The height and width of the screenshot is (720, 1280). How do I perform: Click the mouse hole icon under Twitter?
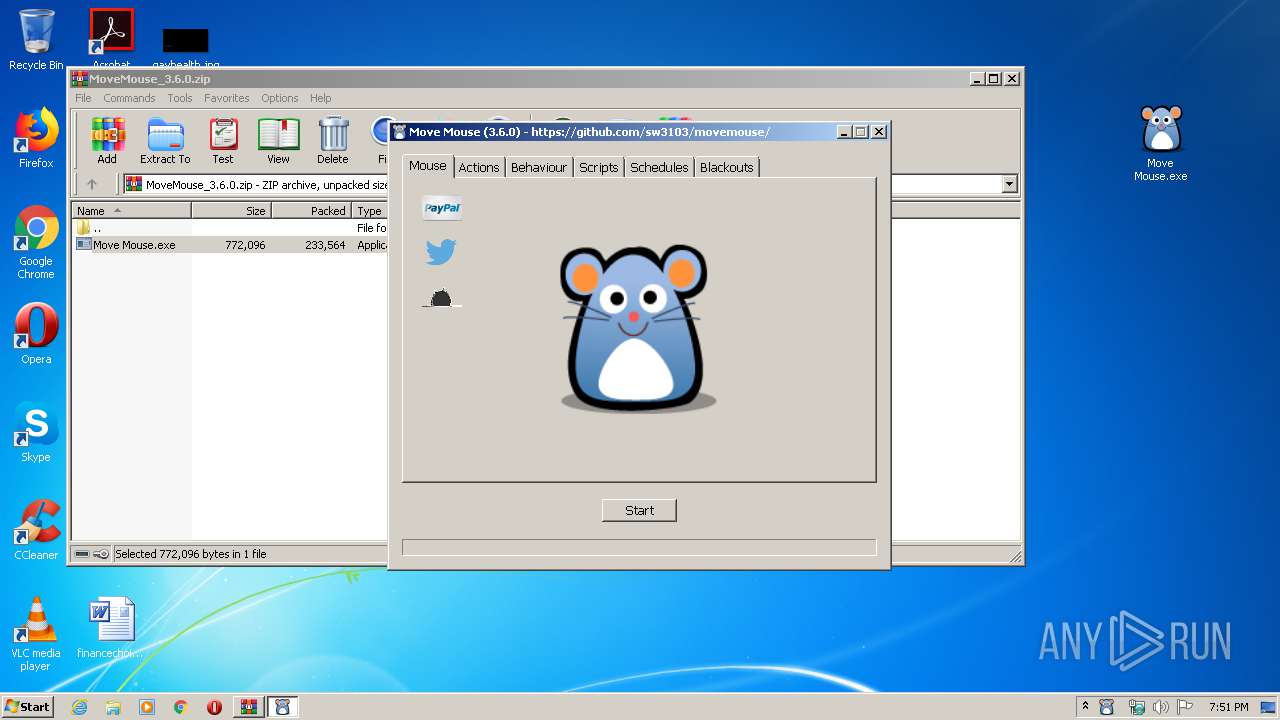[441, 298]
